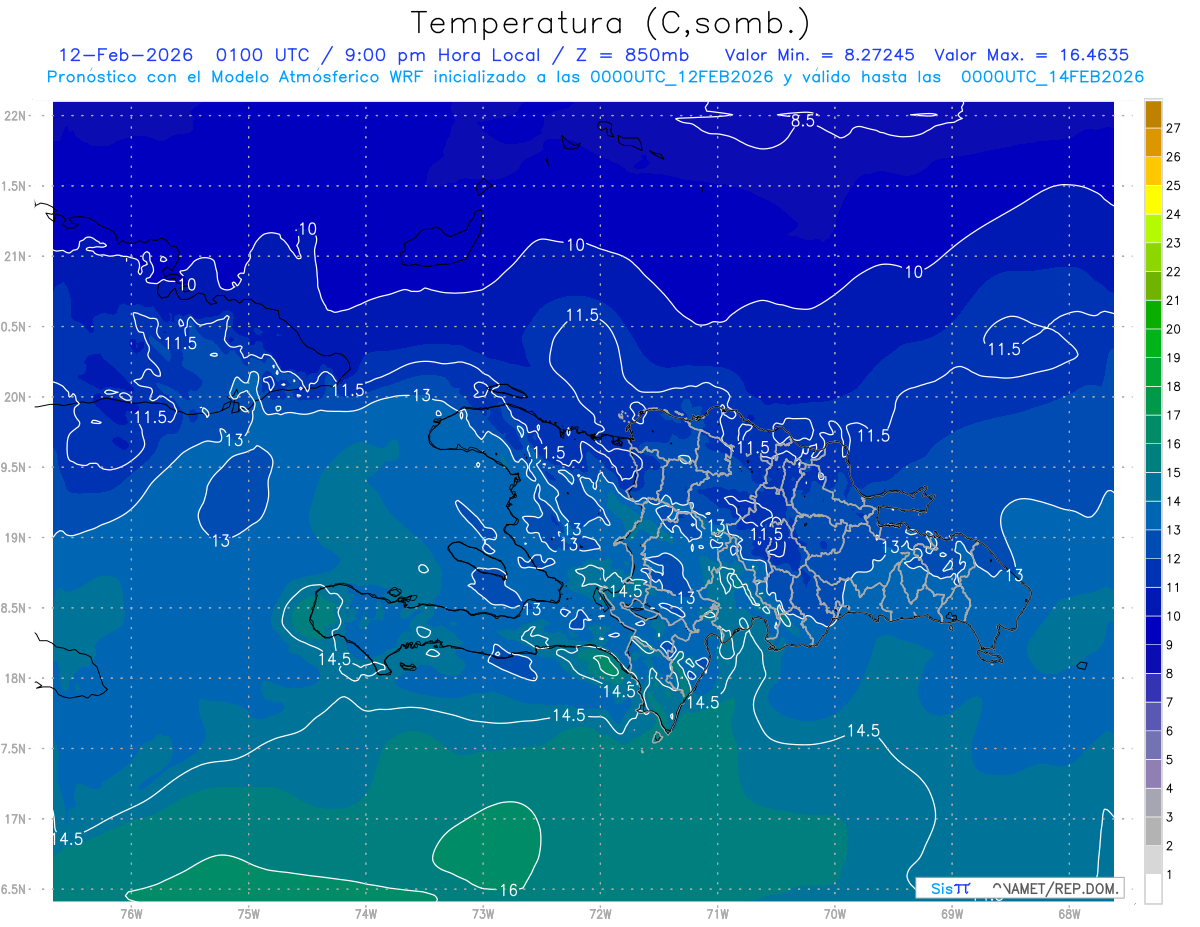1200x927 pixels.
Task: Click the color bar number '6'
Action: pyautogui.click(x=1170, y=732)
